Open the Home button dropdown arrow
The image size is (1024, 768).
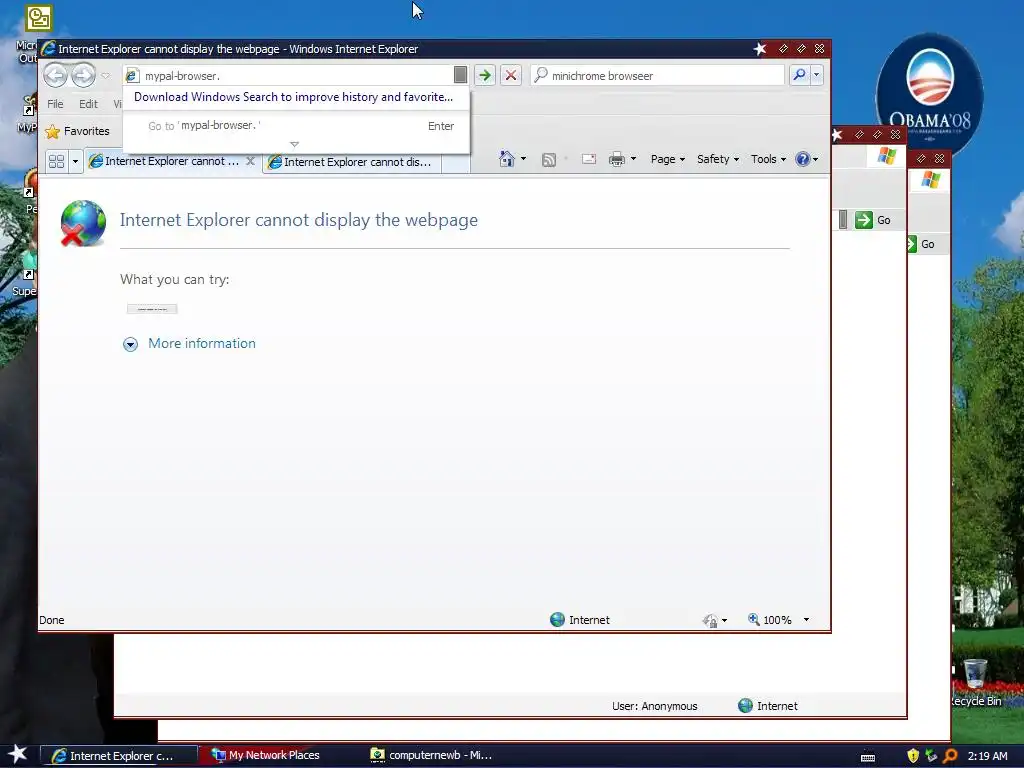click(523, 159)
